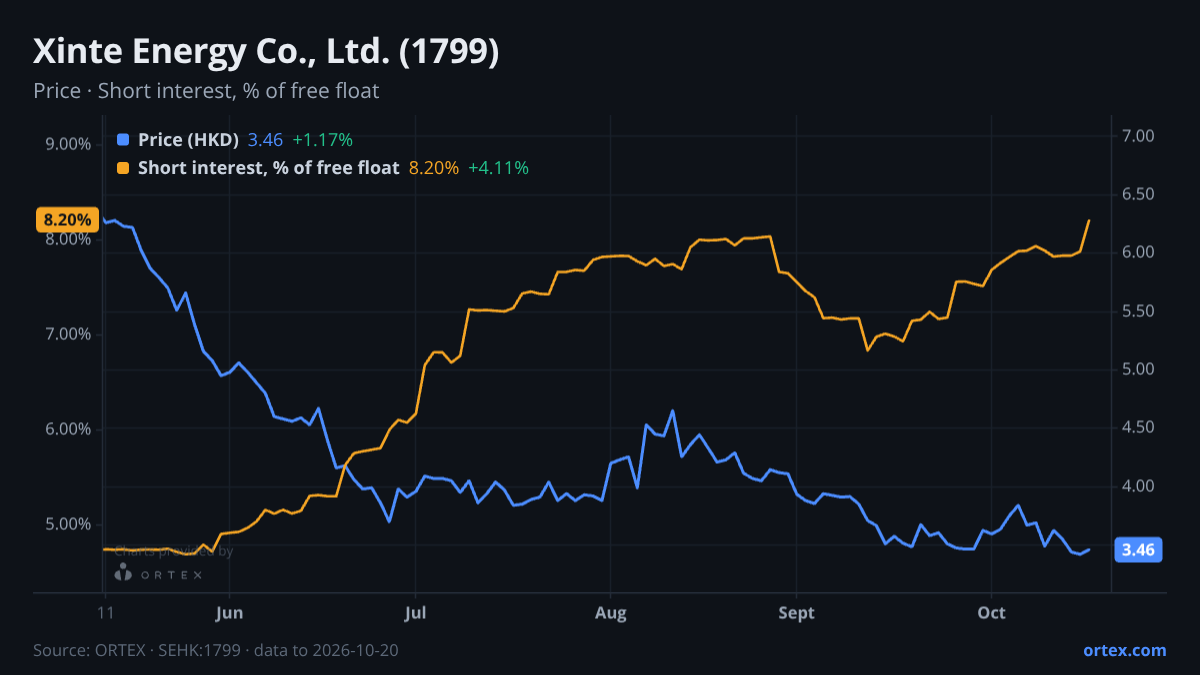Click the 4.50 right axis label
This screenshot has width=1200, height=675.
1138,428
